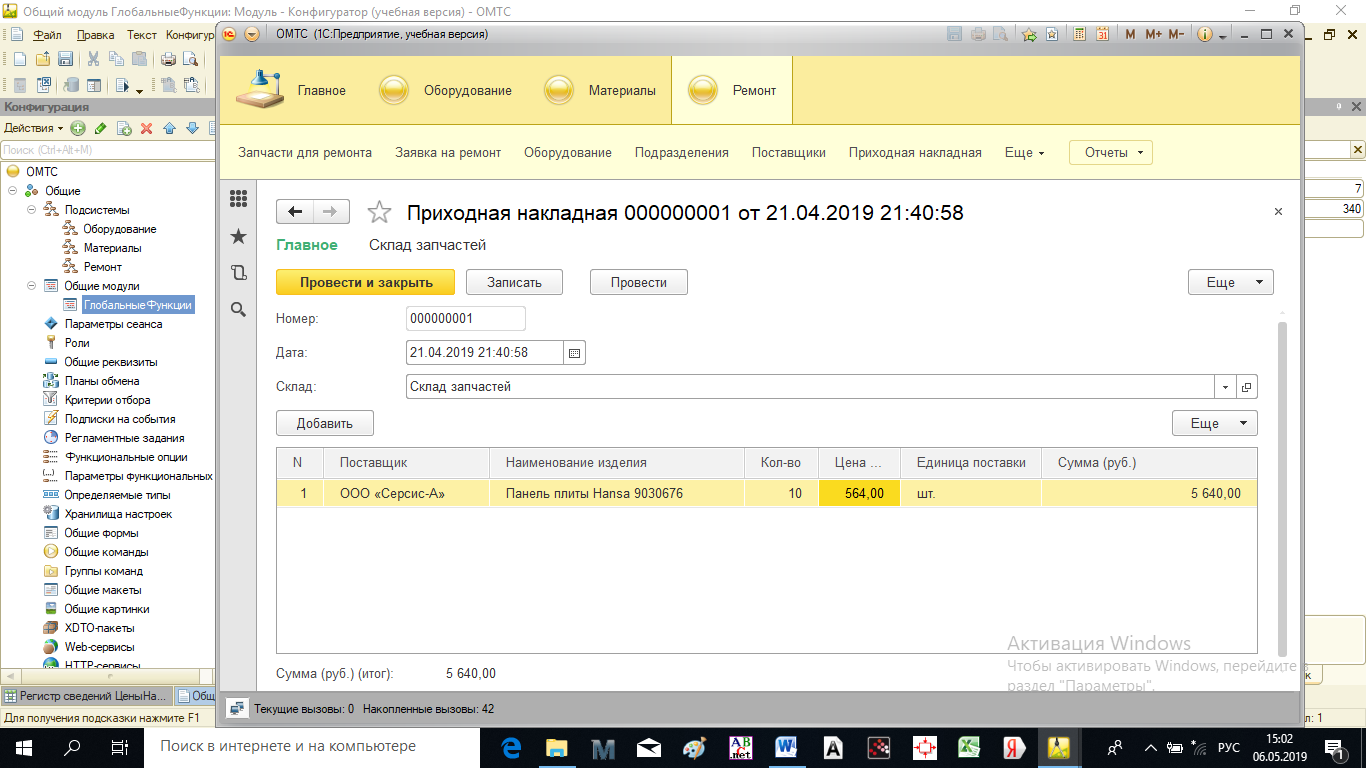This screenshot has height=768, width=1366.
Task: Open the Запчасти для ремонта link
Action: coord(305,153)
